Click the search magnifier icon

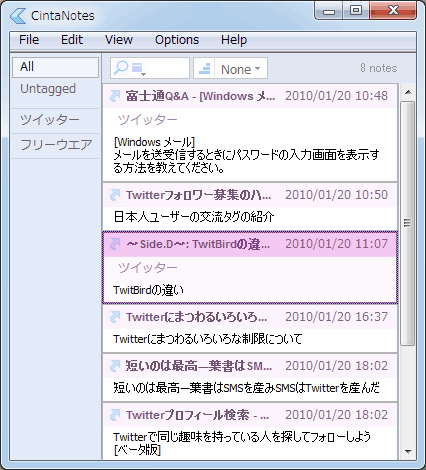pos(121,68)
